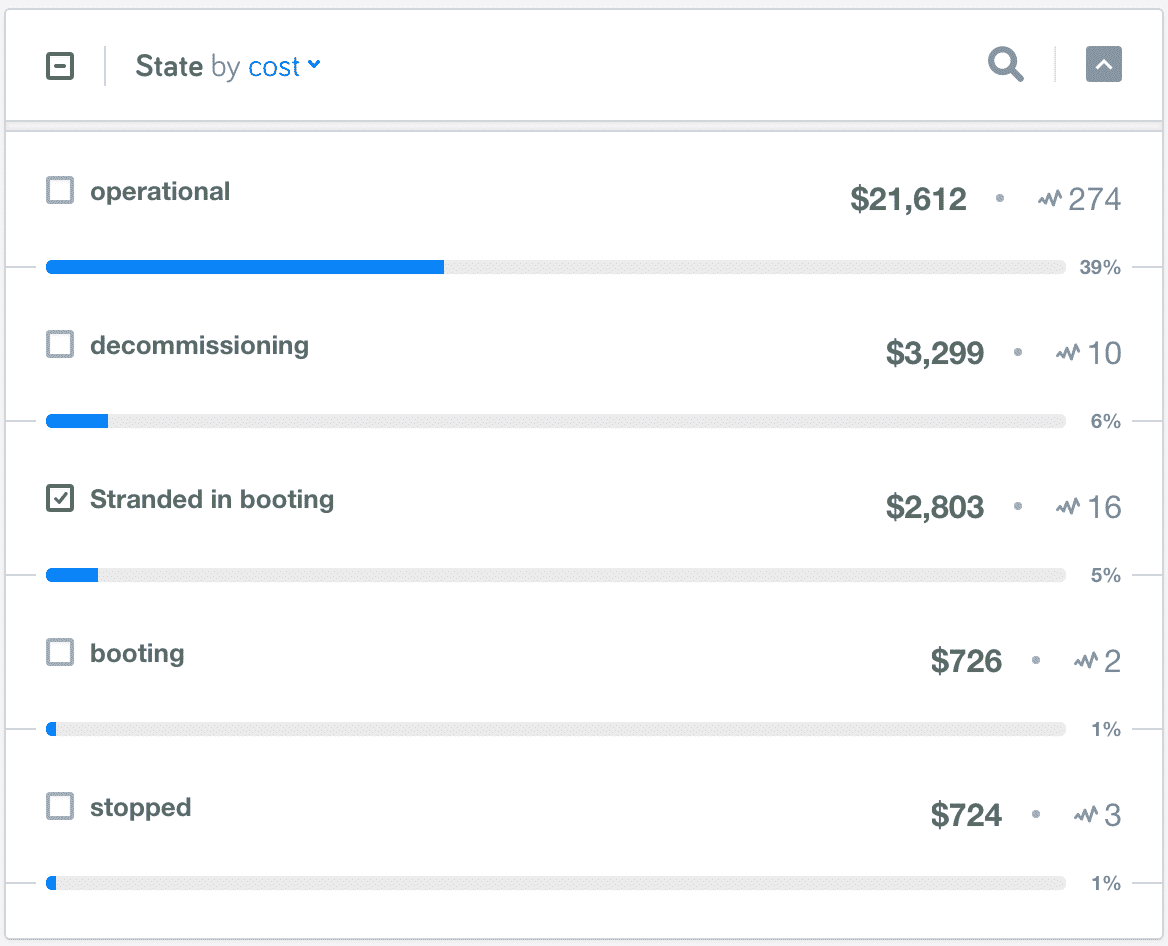Click the 'State' heading text
The image size is (1168, 946).
point(170,67)
